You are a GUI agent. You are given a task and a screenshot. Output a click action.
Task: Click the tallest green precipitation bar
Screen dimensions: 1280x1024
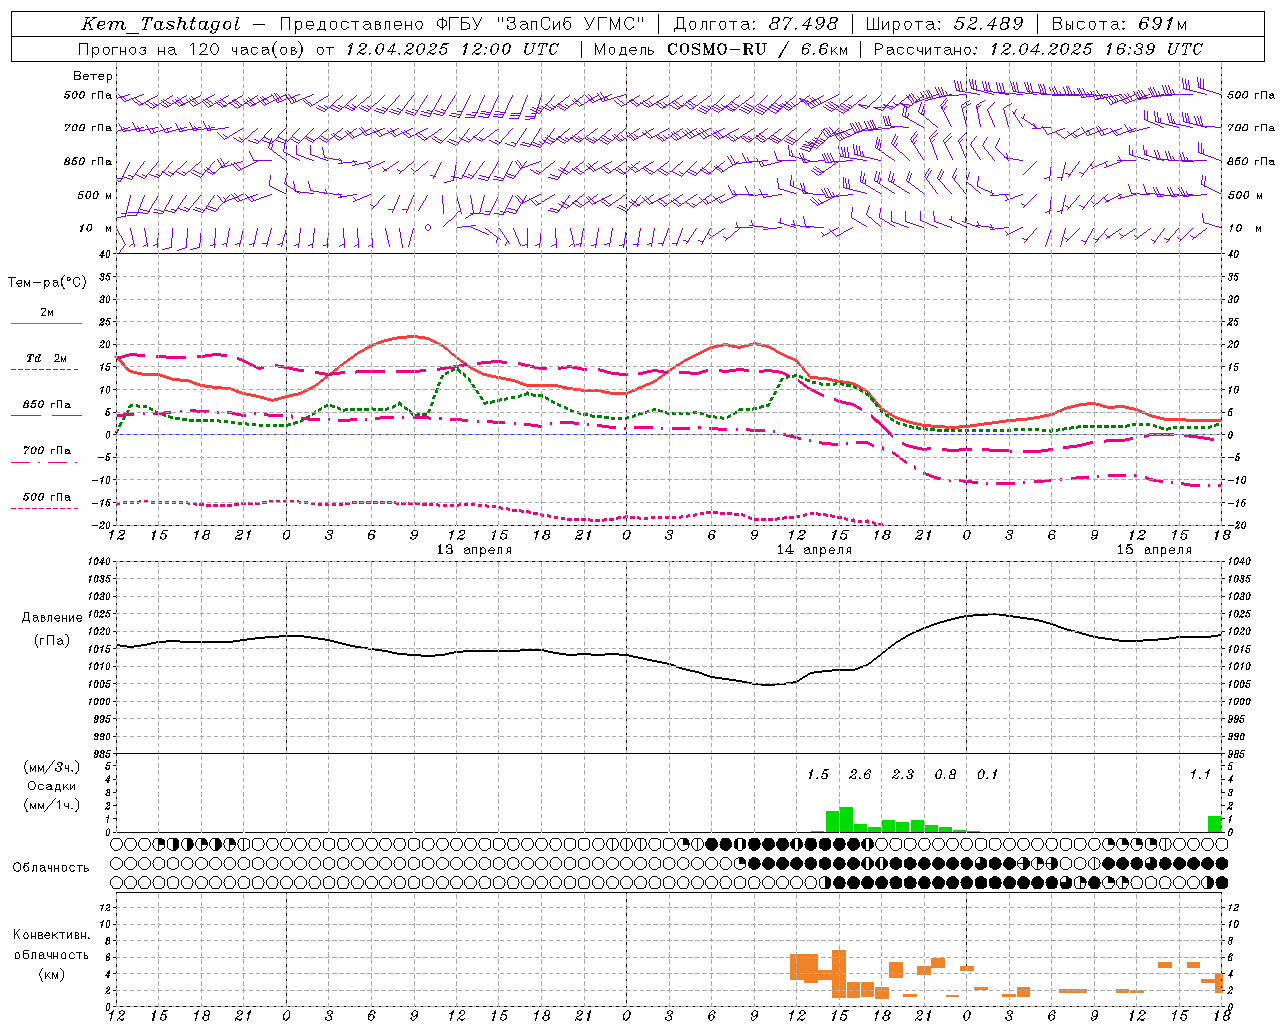(846, 820)
